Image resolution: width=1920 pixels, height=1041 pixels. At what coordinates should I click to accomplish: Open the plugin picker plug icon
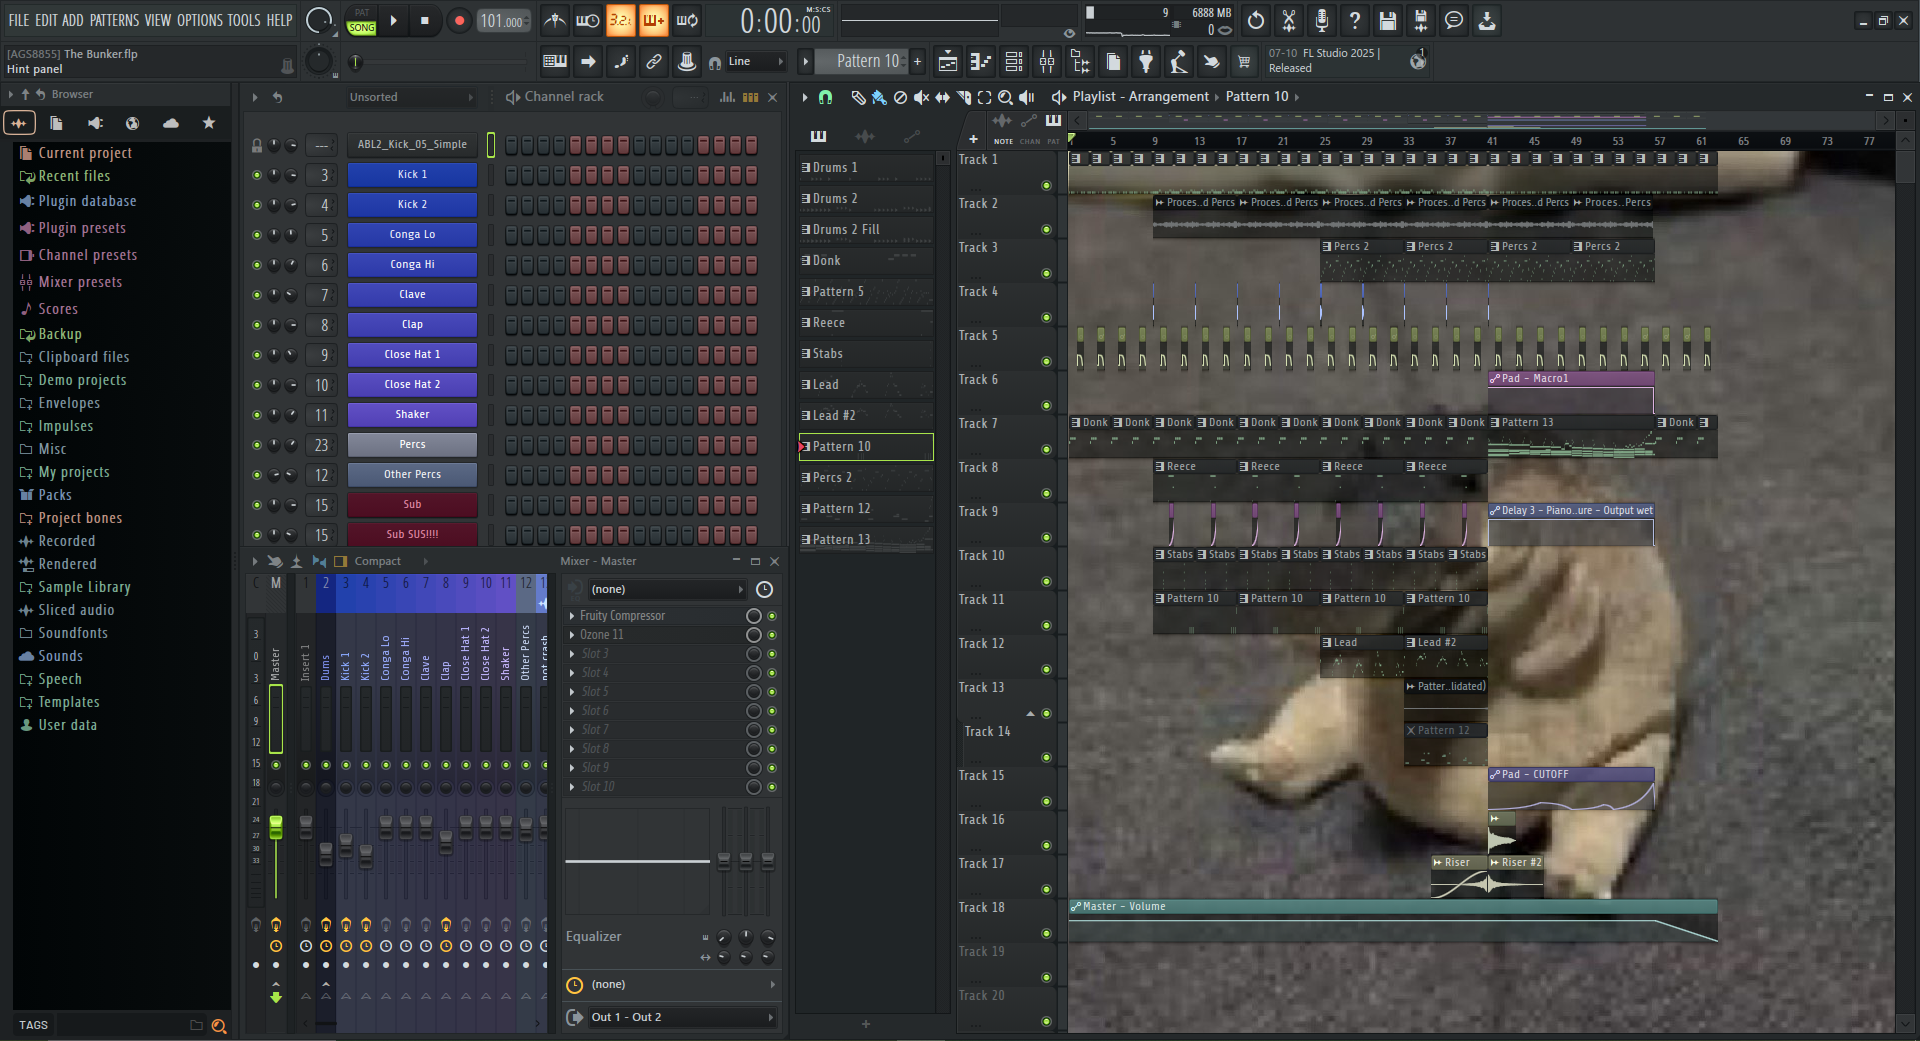(1146, 62)
